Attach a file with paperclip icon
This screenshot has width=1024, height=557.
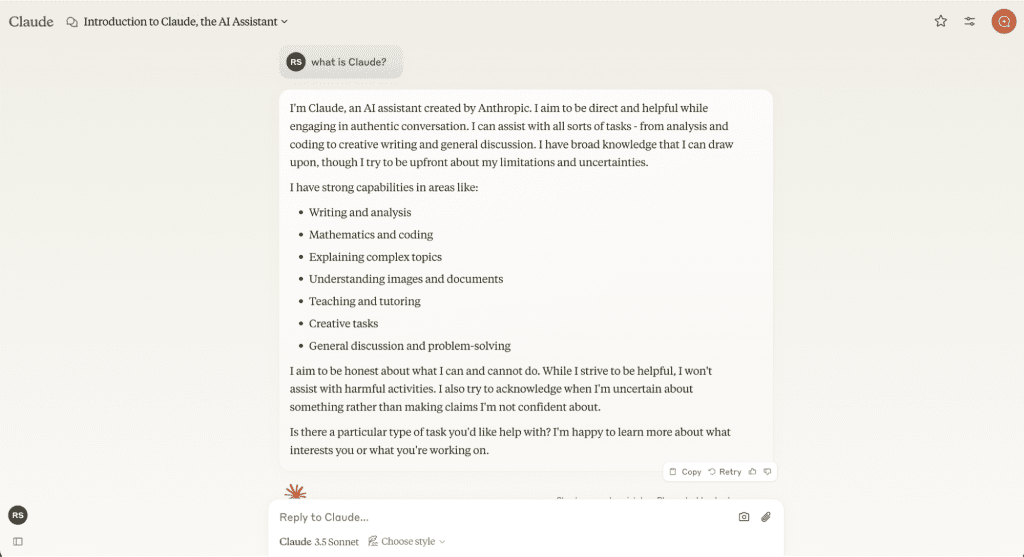[x=766, y=517]
